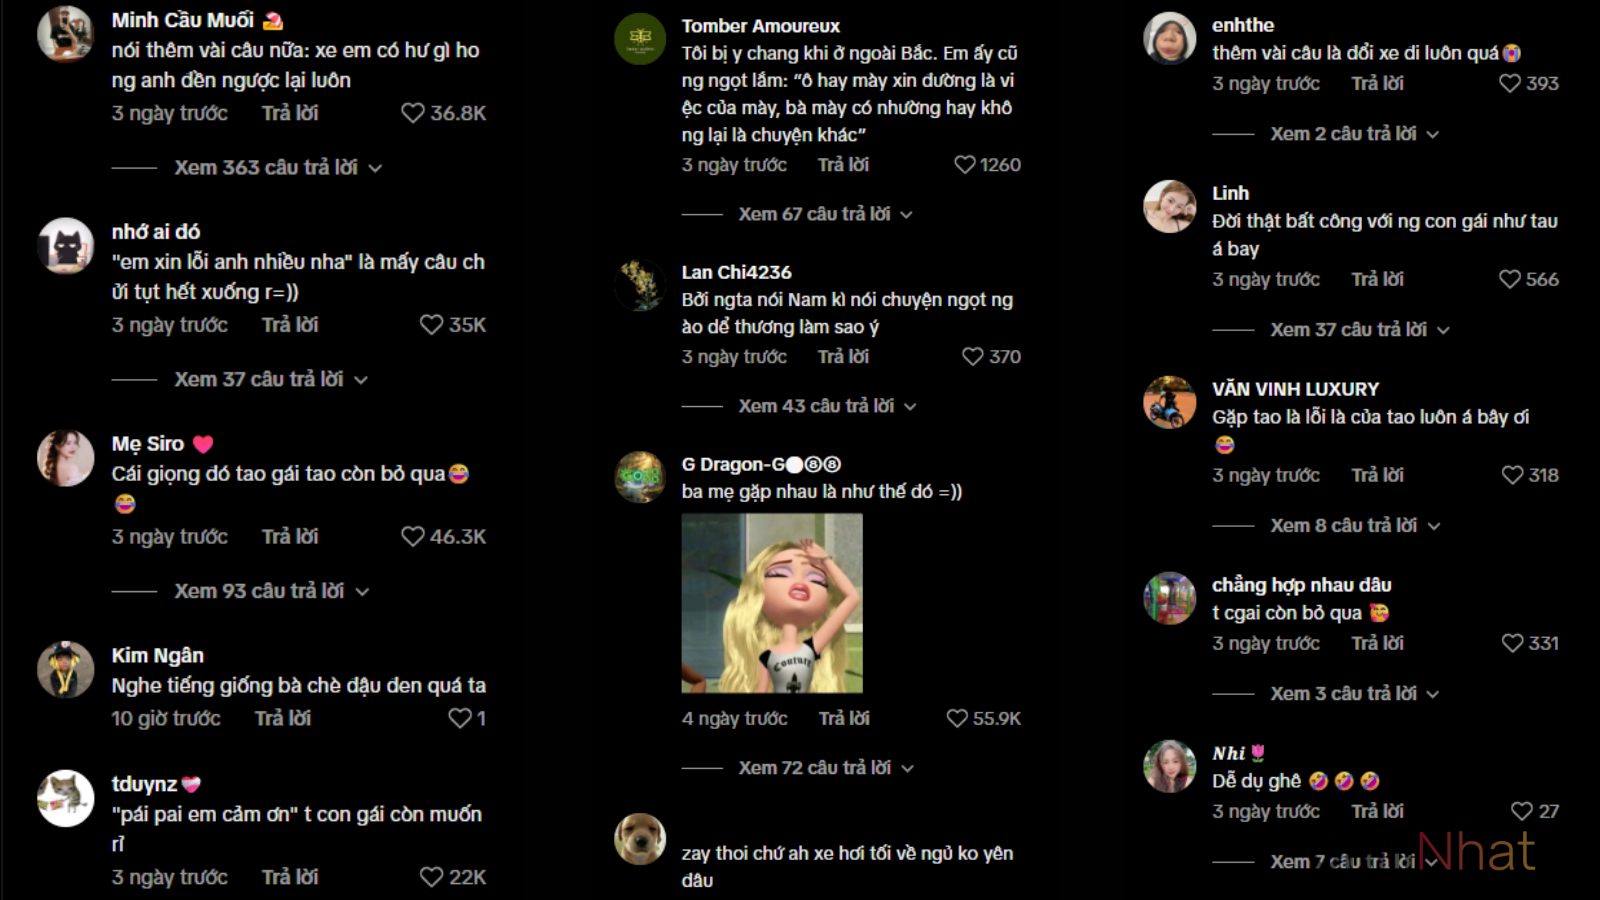Viewport: 1600px width, 900px height.
Task: Toggle like on Lan Chi4236's comment
Action: [x=972, y=356]
